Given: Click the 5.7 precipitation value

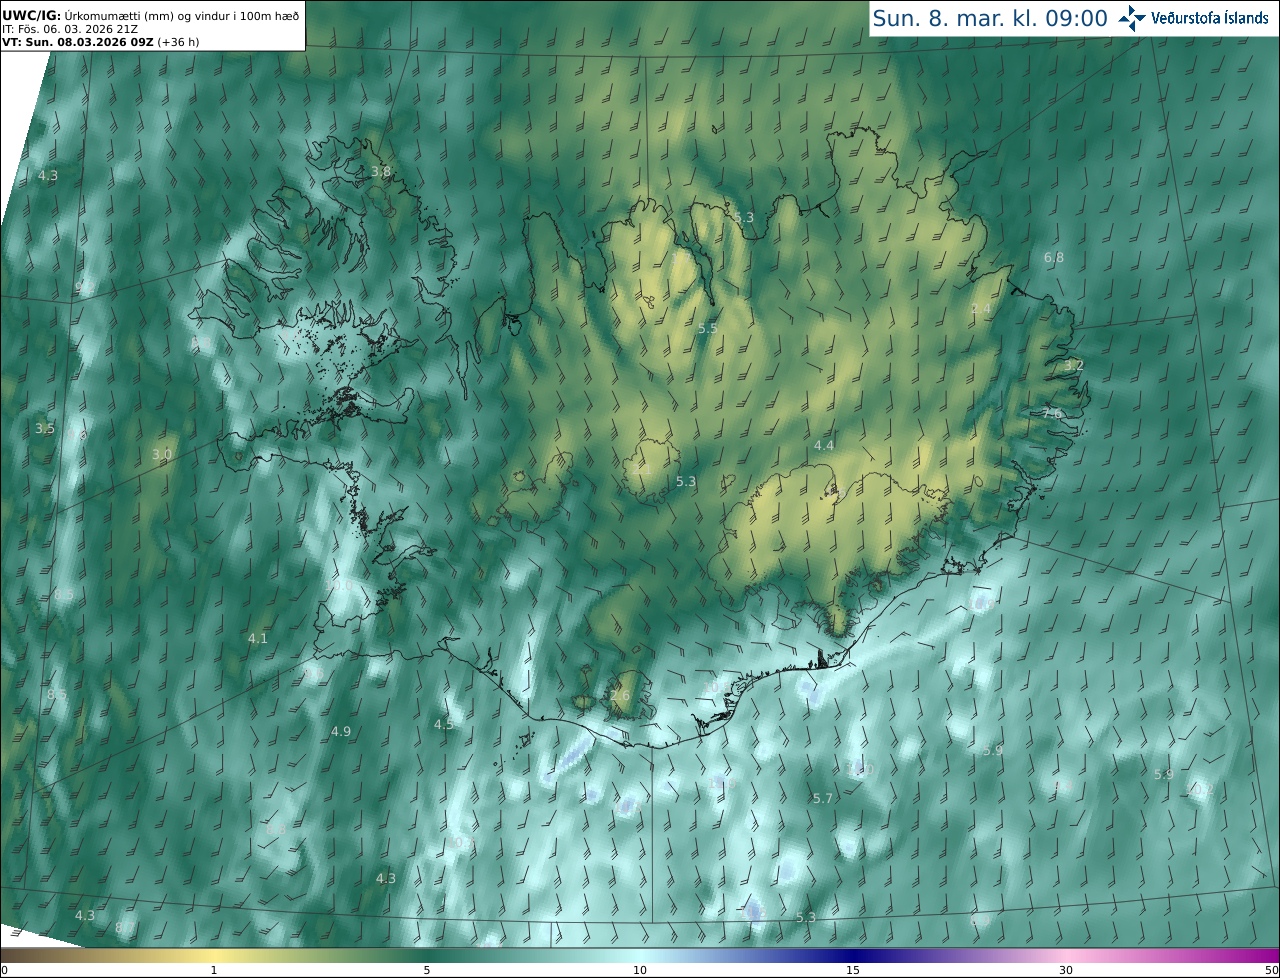Looking at the screenshot, I should pos(823,798).
